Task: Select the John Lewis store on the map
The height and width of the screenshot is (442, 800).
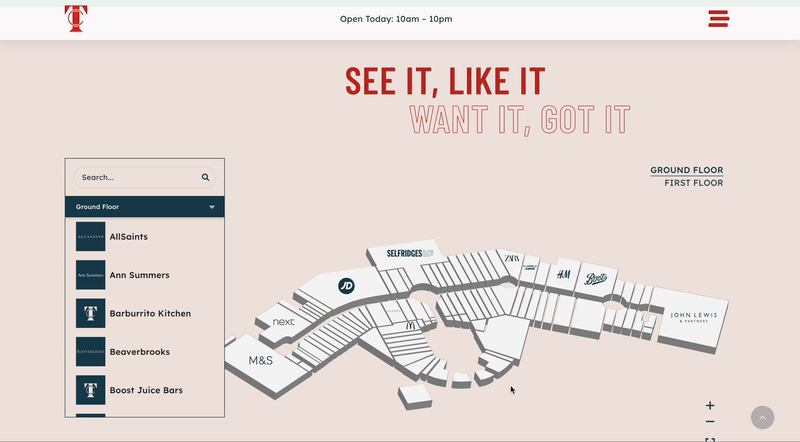Action: click(693, 317)
